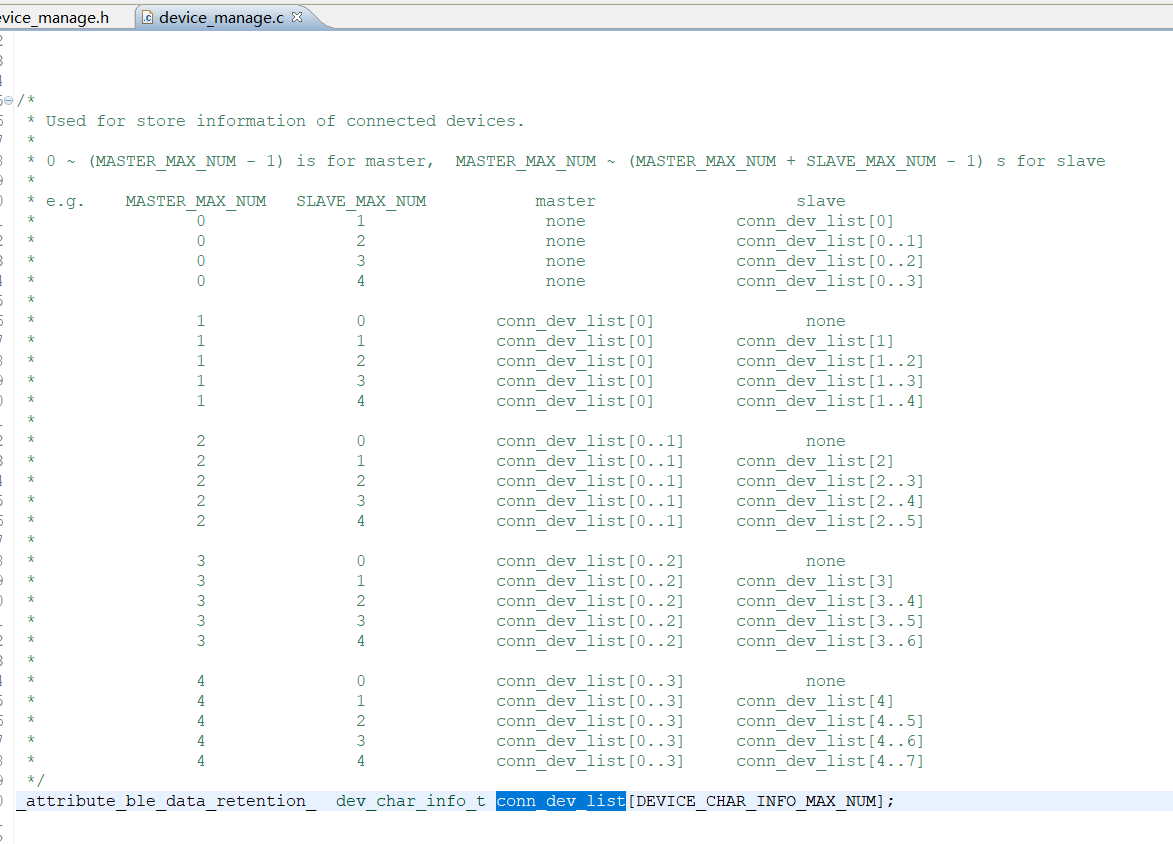Switch to the device_manage.h tab

(55, 17)
